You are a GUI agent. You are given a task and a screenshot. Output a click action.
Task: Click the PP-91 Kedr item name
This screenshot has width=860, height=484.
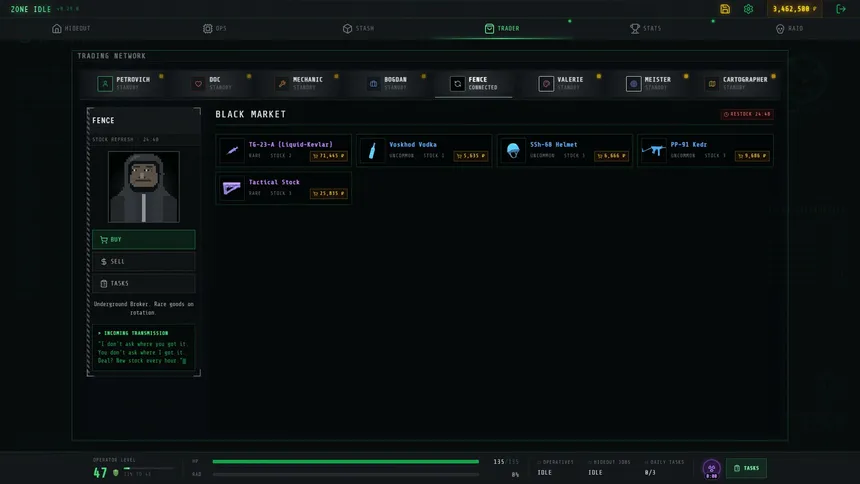[688, 144]
